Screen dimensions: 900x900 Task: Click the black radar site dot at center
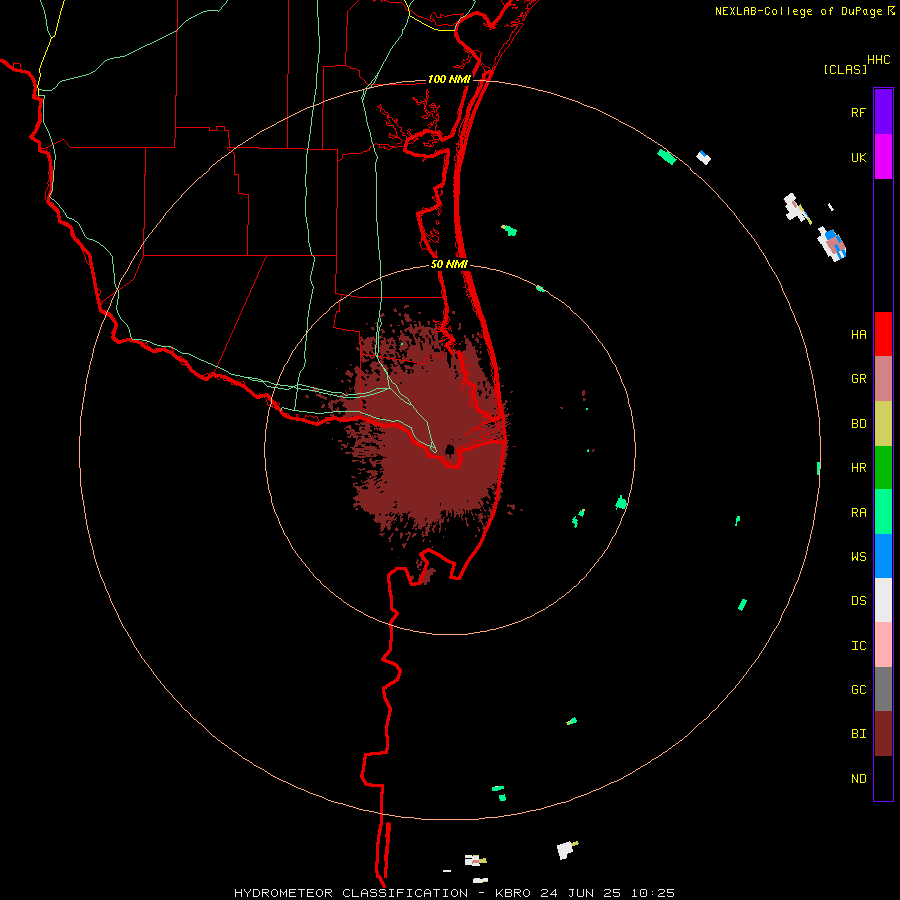[x=450, y=449]
